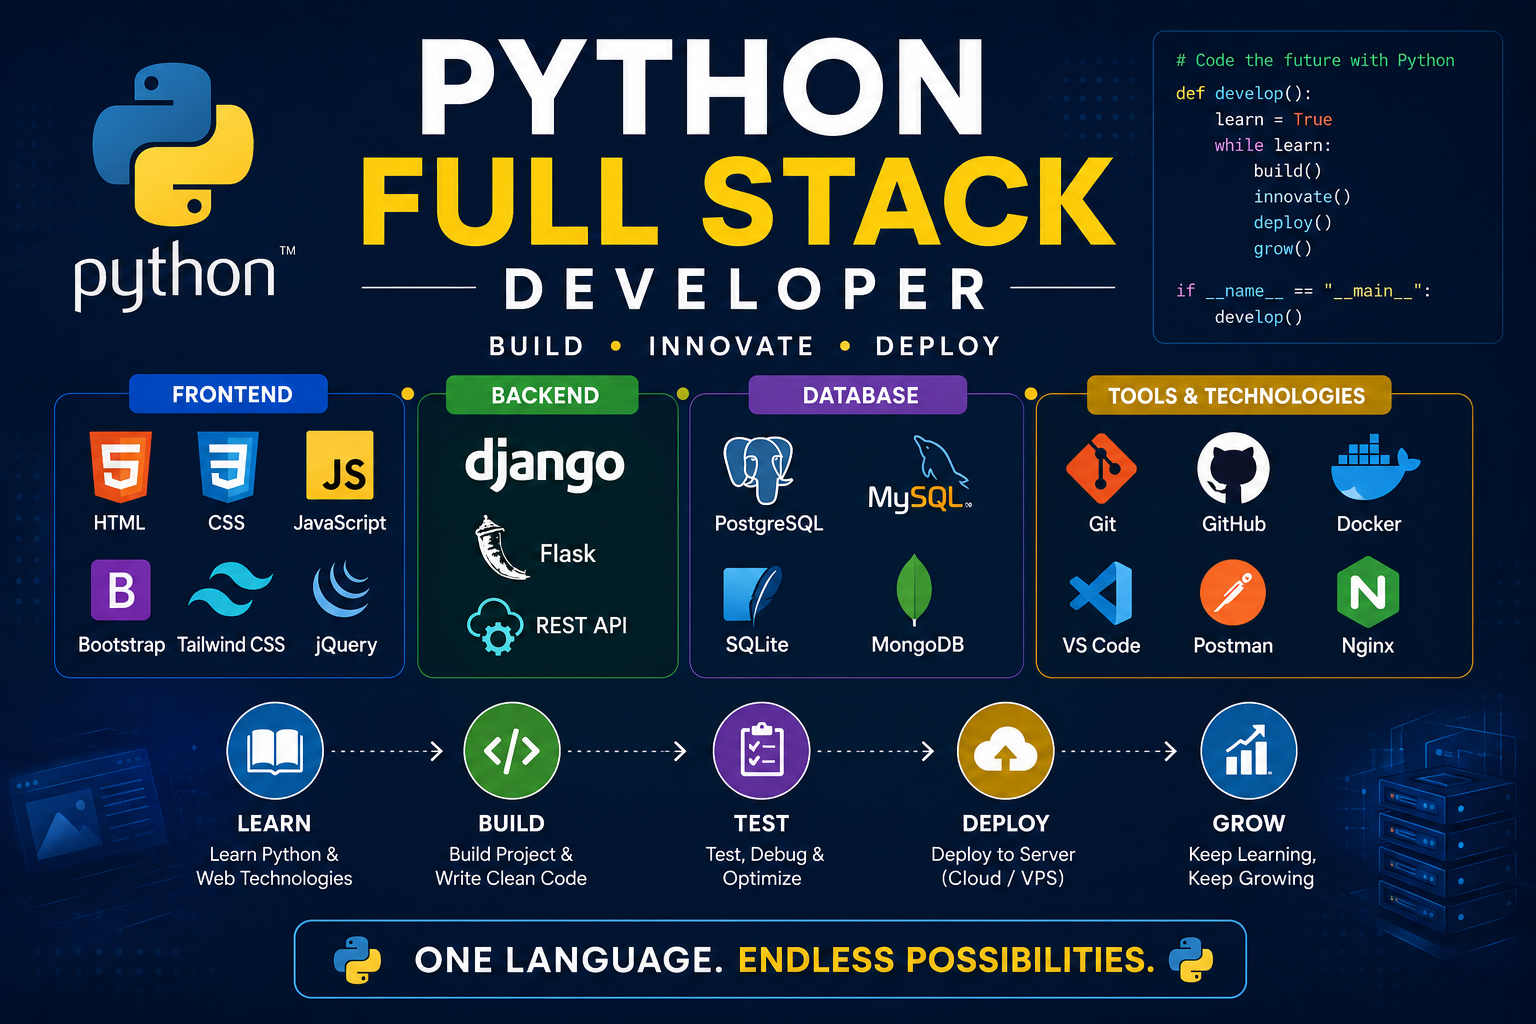Click the LEARN open book circle icon
Image resolution: width=1536 pixels, height=1024 pixels.
click(x=275, y=751)
